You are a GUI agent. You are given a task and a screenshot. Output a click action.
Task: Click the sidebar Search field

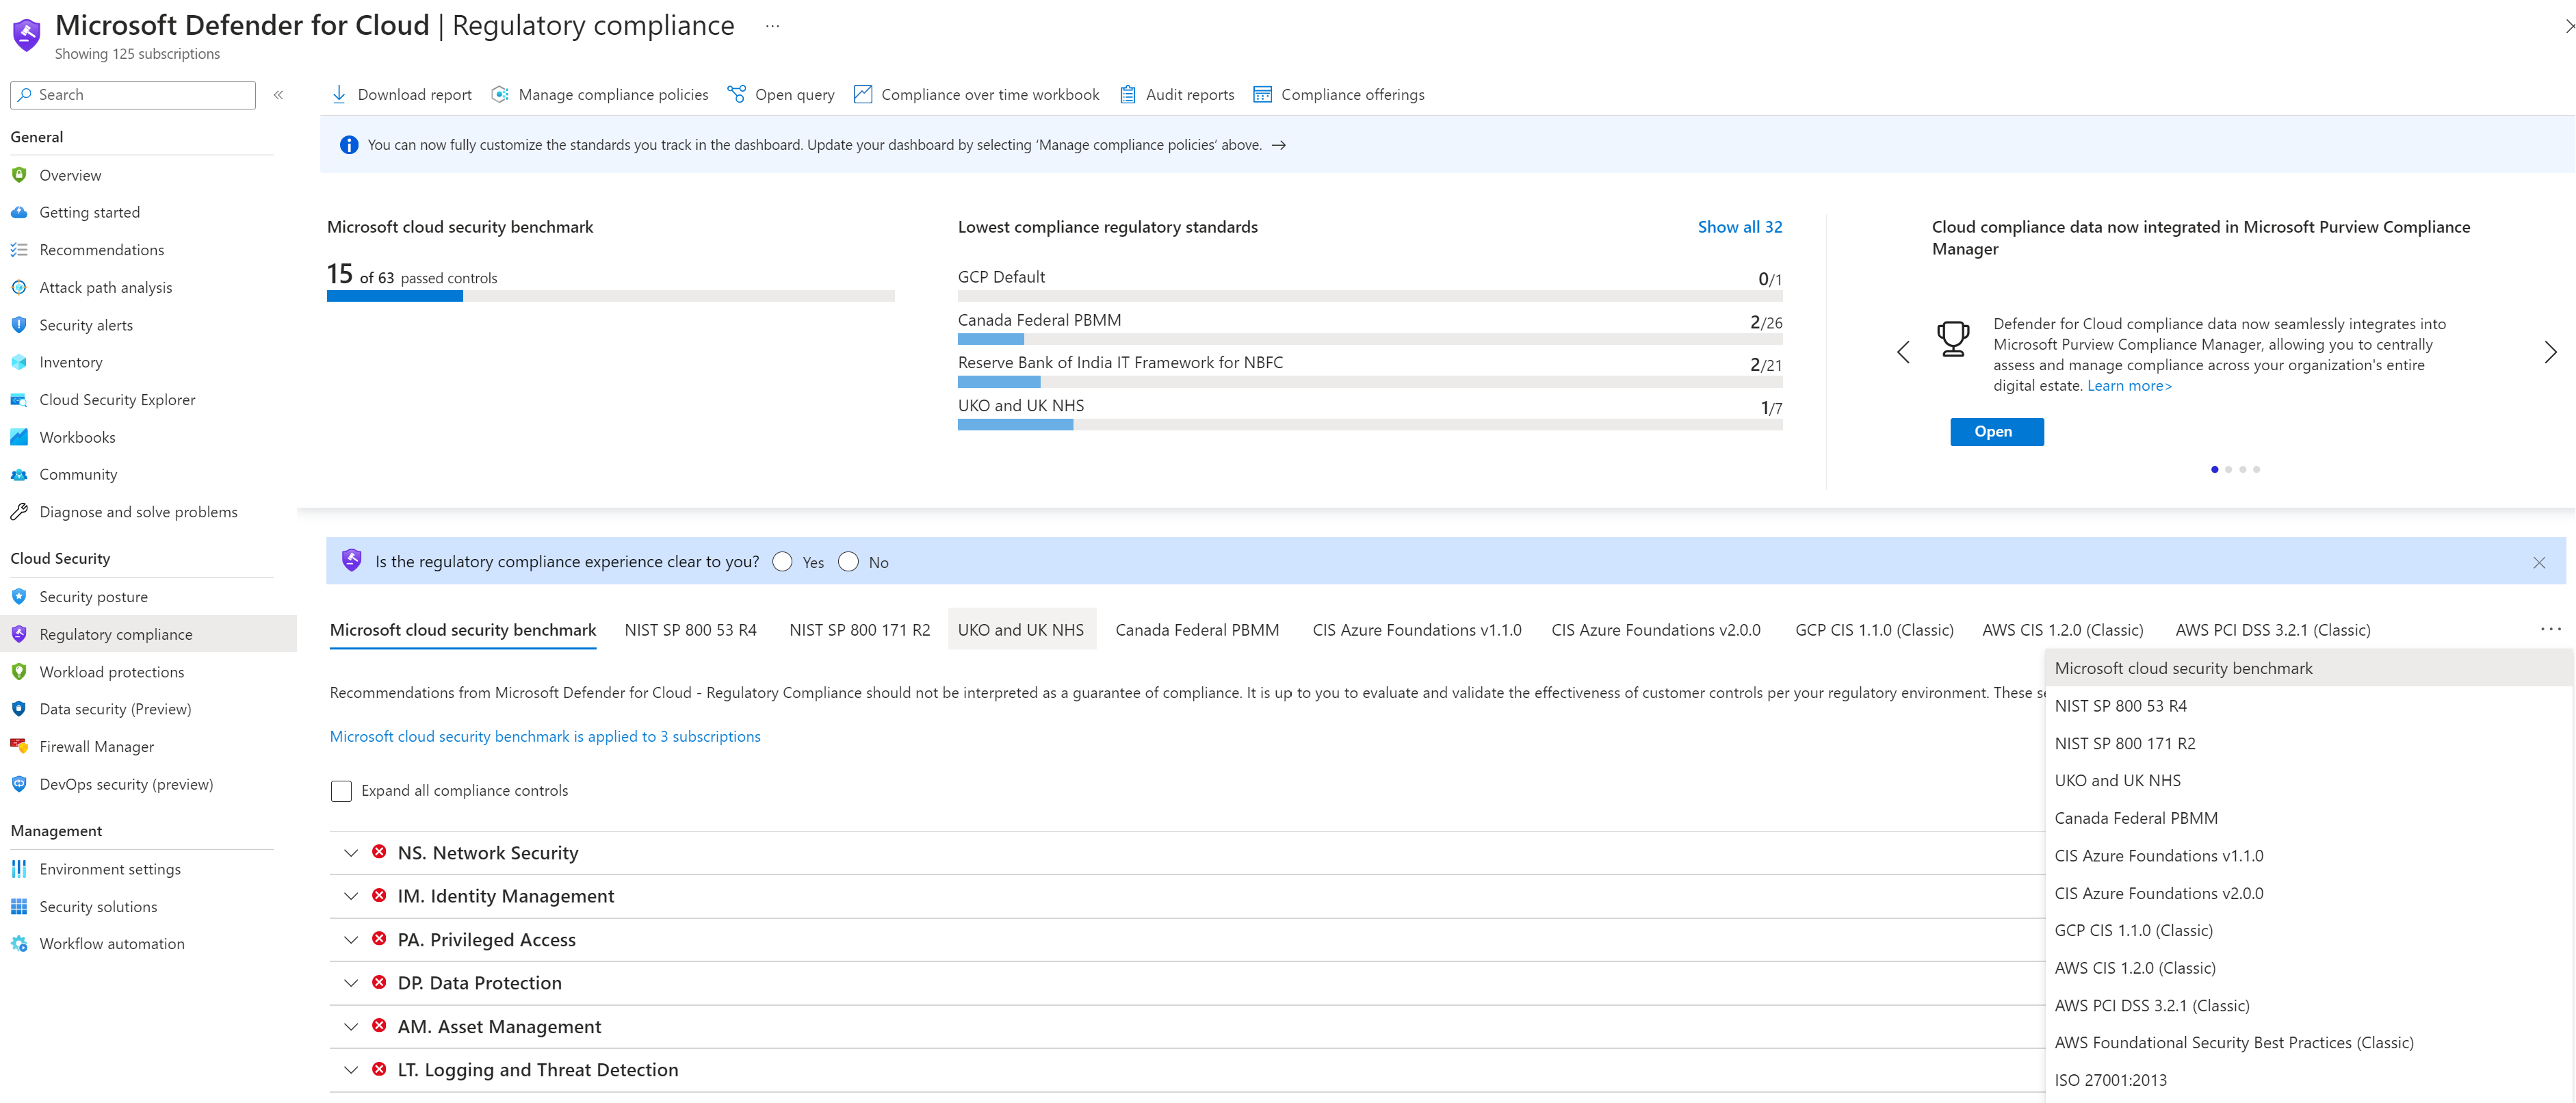pyautogui.click(x=140, y=94)
